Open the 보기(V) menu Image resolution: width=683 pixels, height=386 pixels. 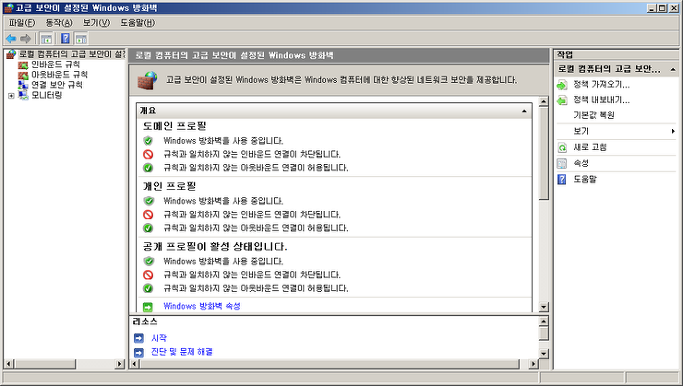[x=96, y=23]
